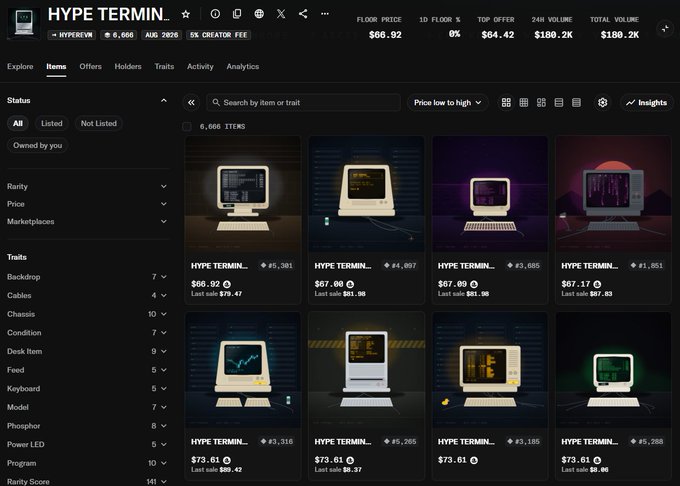Expand the Rarity filter section
Image resolution: width=680 pixels, height=486 pixels.
point(87,186)
